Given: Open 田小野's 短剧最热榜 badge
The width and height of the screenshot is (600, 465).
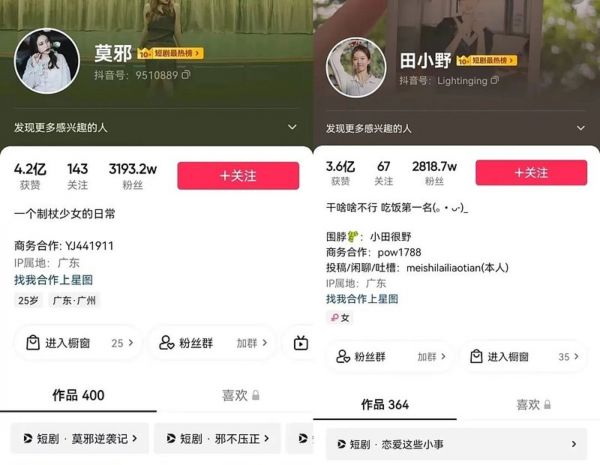Looking at the screenshot, I should pyautogui.click(x=487, y=60).
